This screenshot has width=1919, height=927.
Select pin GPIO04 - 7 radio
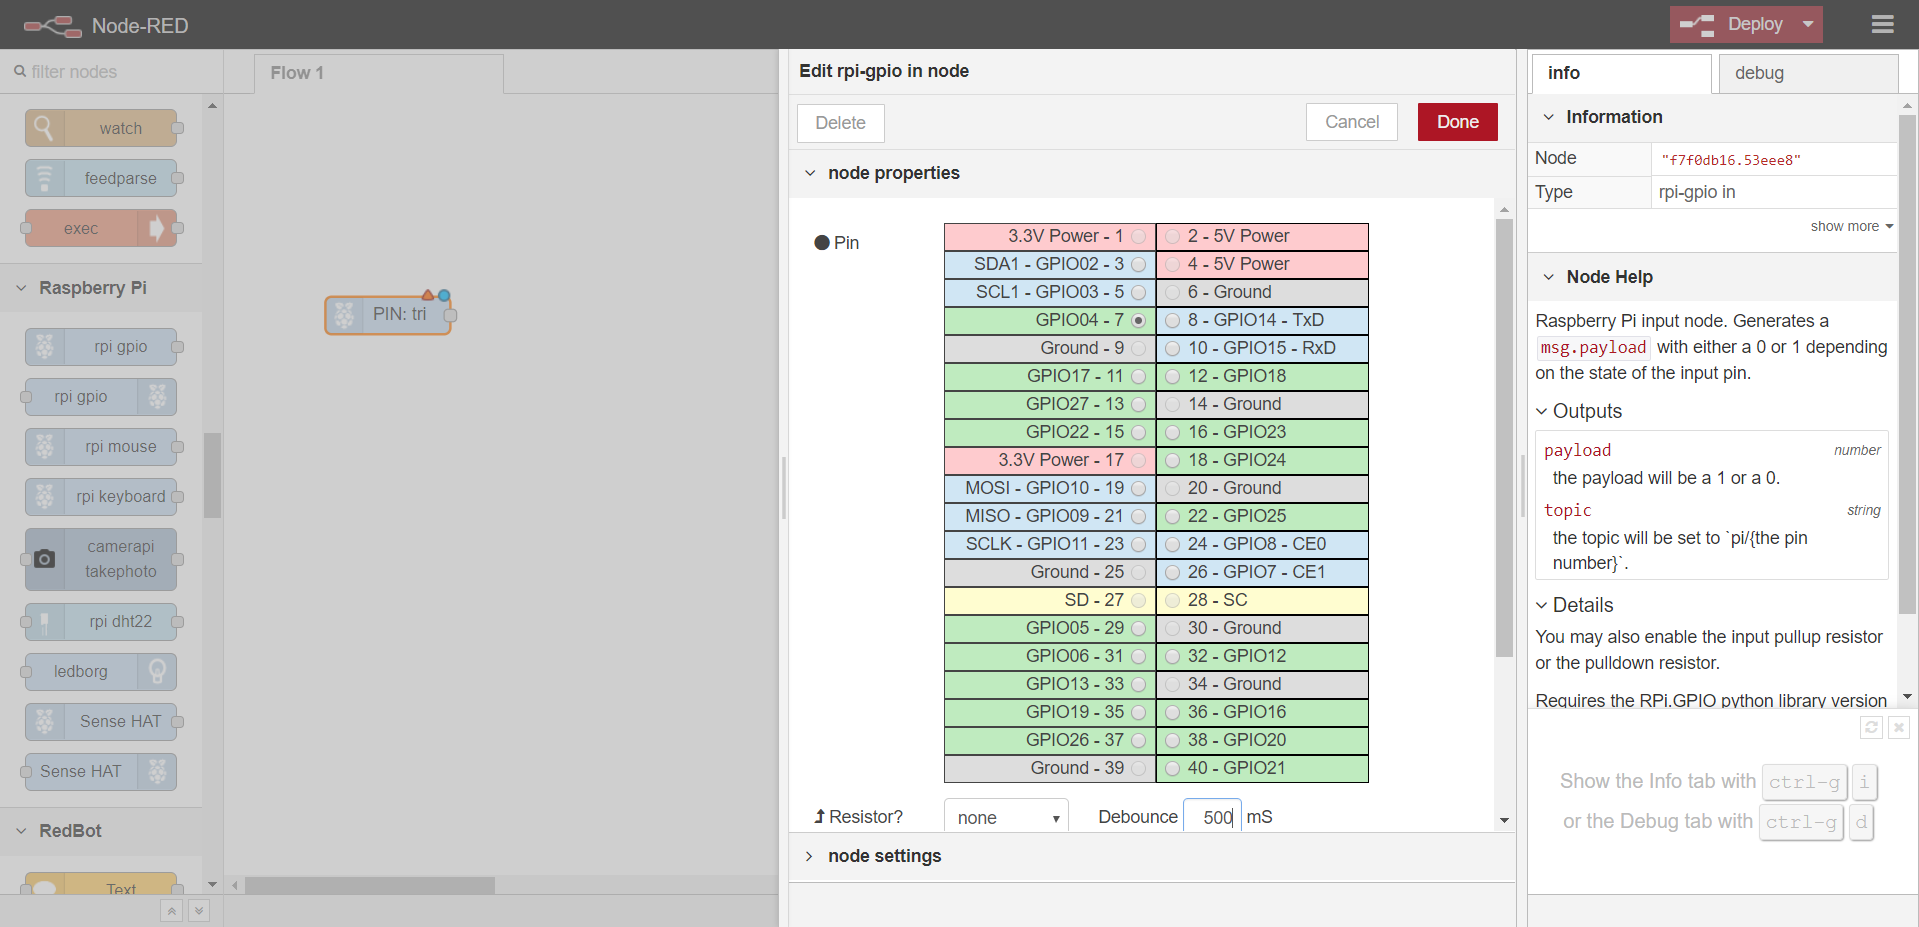(x=1138, y=320)
